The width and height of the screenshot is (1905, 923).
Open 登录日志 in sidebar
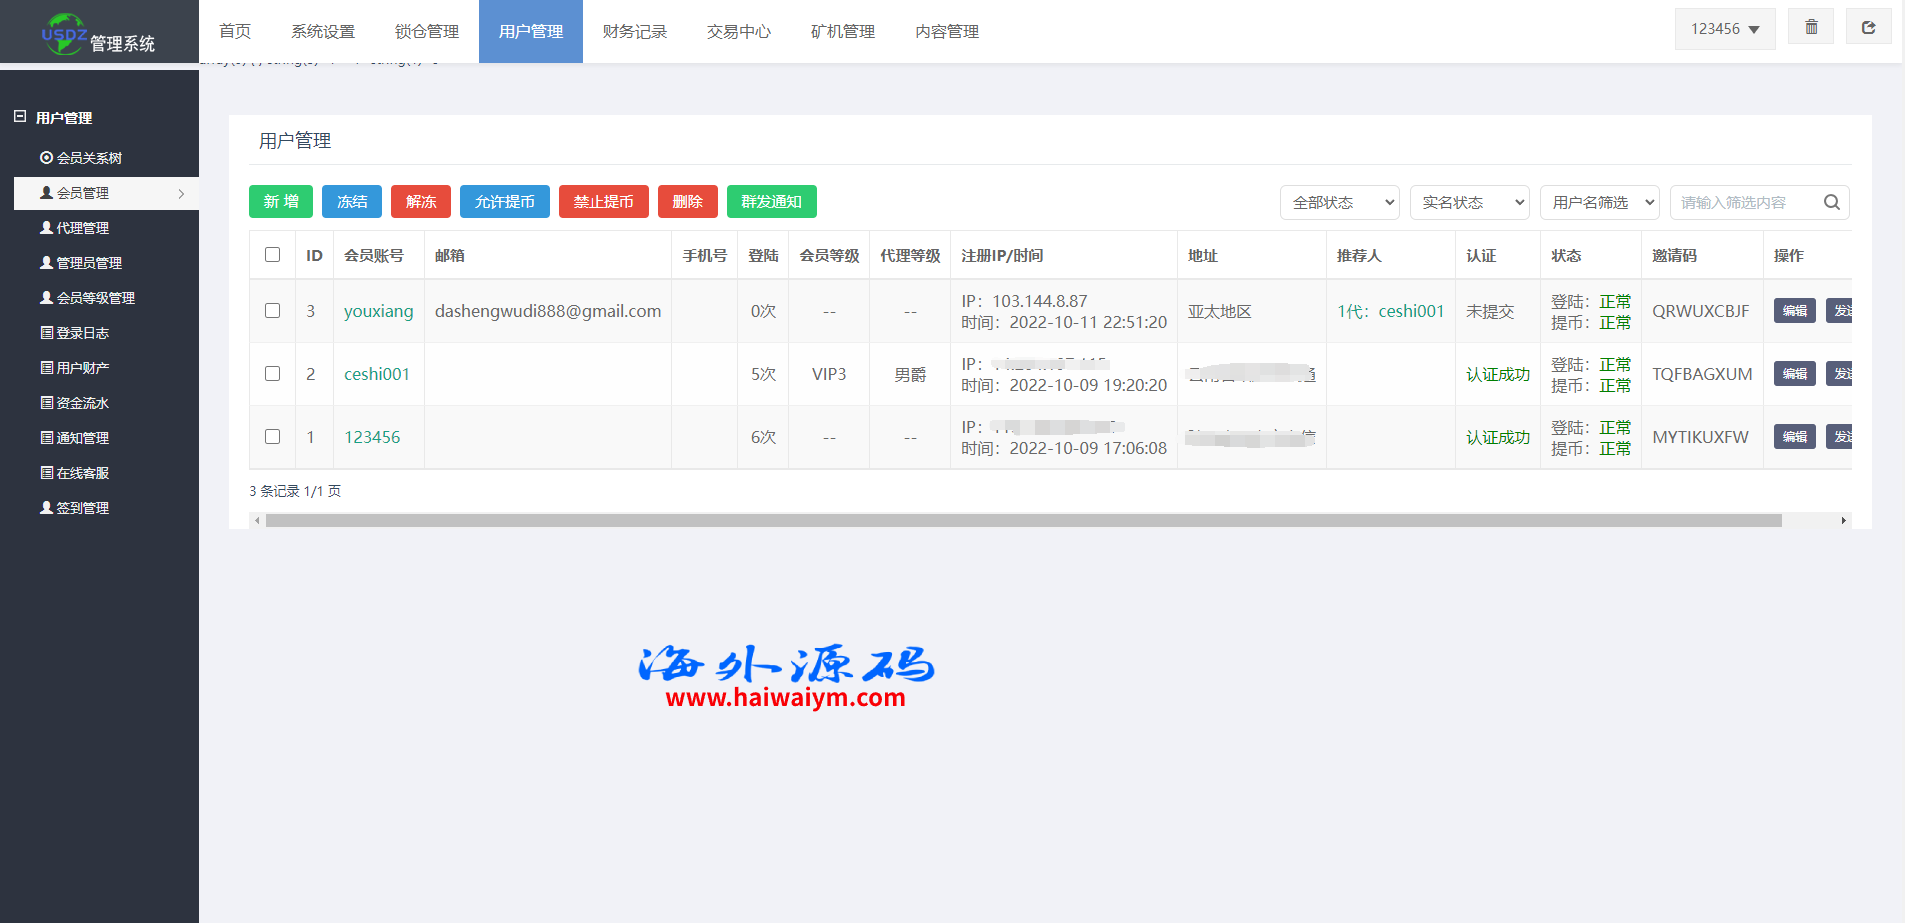[x=82, y=333]
